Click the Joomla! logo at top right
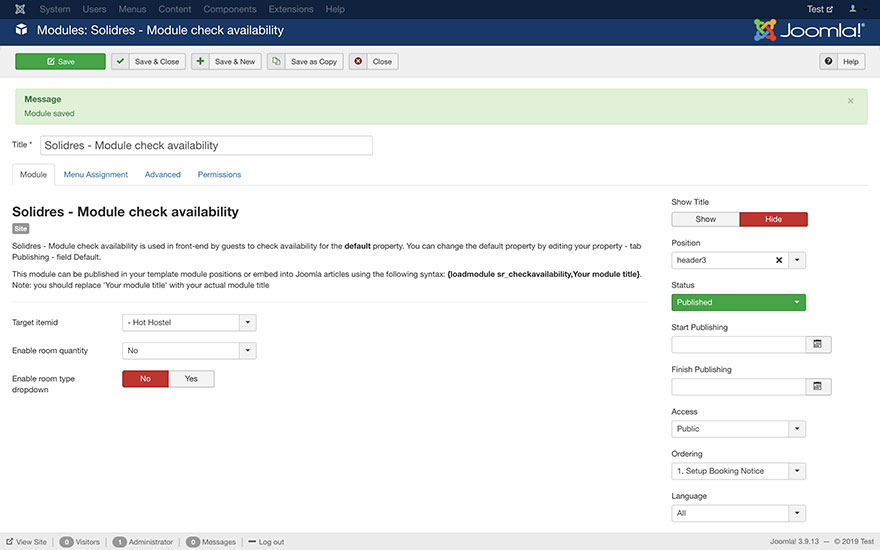This screenshot has width=880, height=550. (809, 30)
